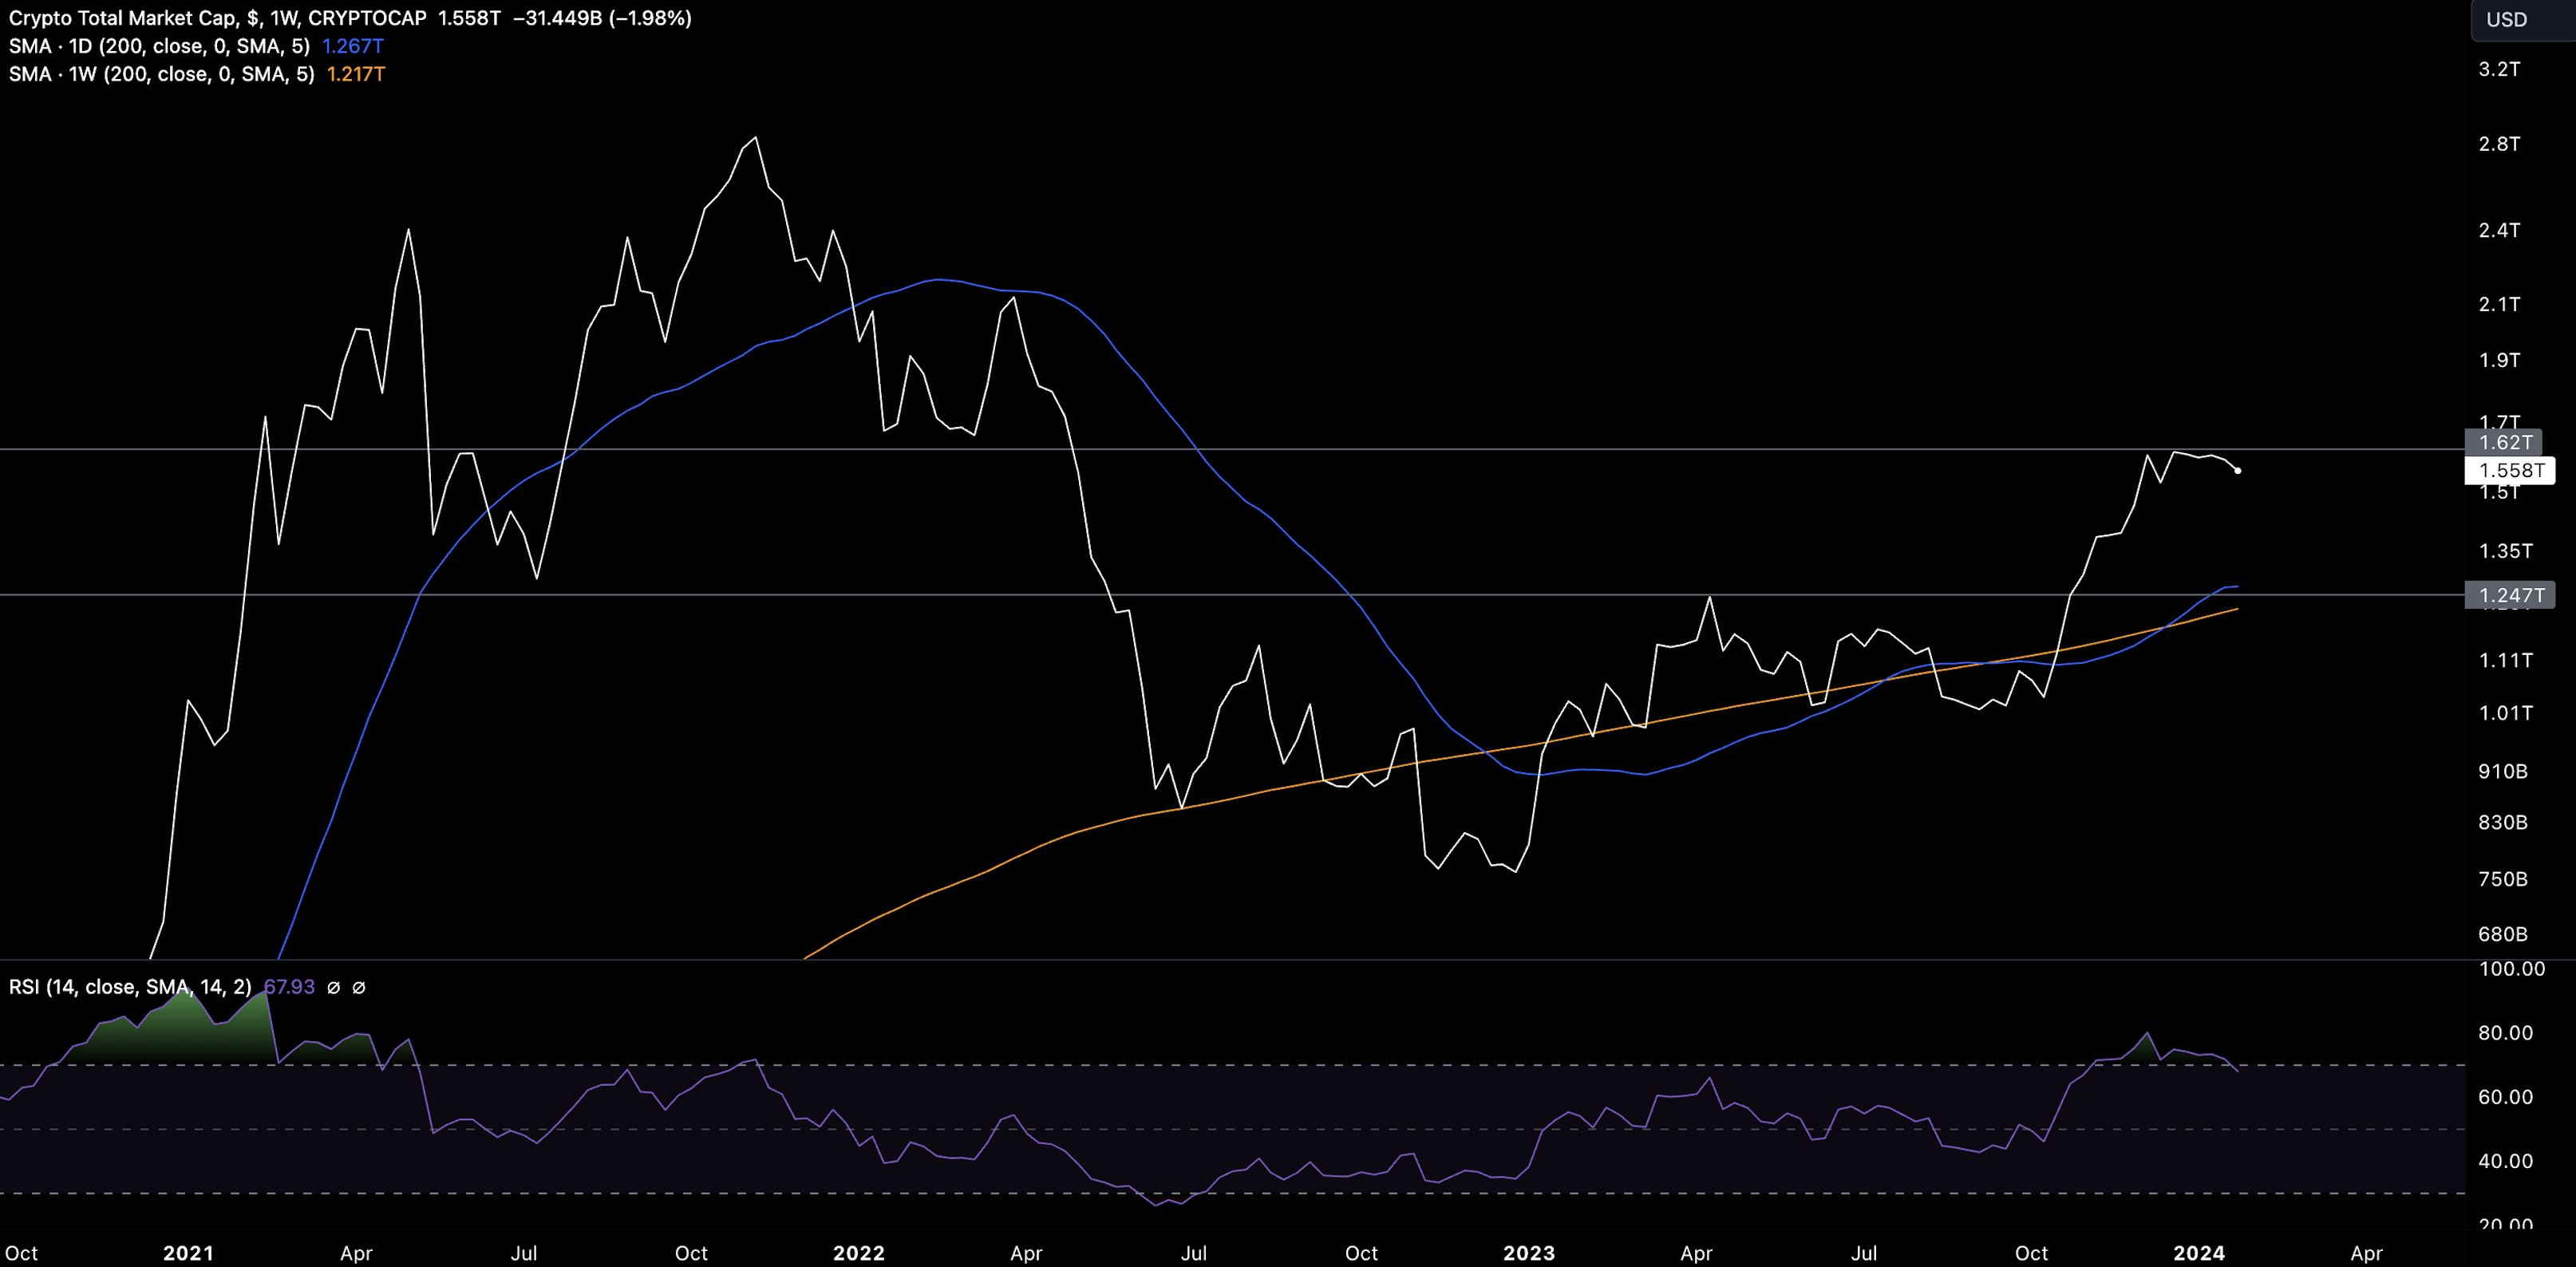This screenshot has width=2576, height=1267.
Task: Click the 2024 year marker on the time axis
Action: click(x=2198, y=1253)
